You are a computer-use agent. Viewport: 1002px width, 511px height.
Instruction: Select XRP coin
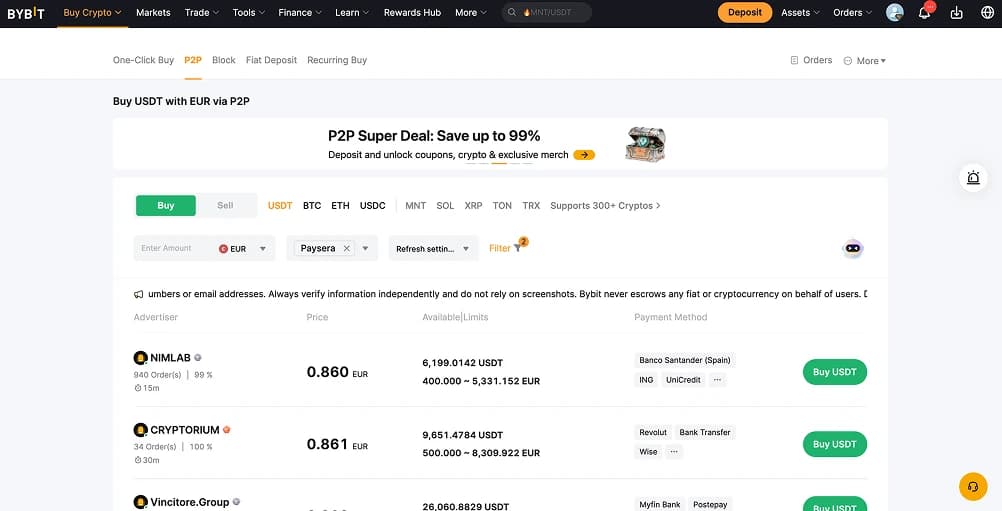473,206
